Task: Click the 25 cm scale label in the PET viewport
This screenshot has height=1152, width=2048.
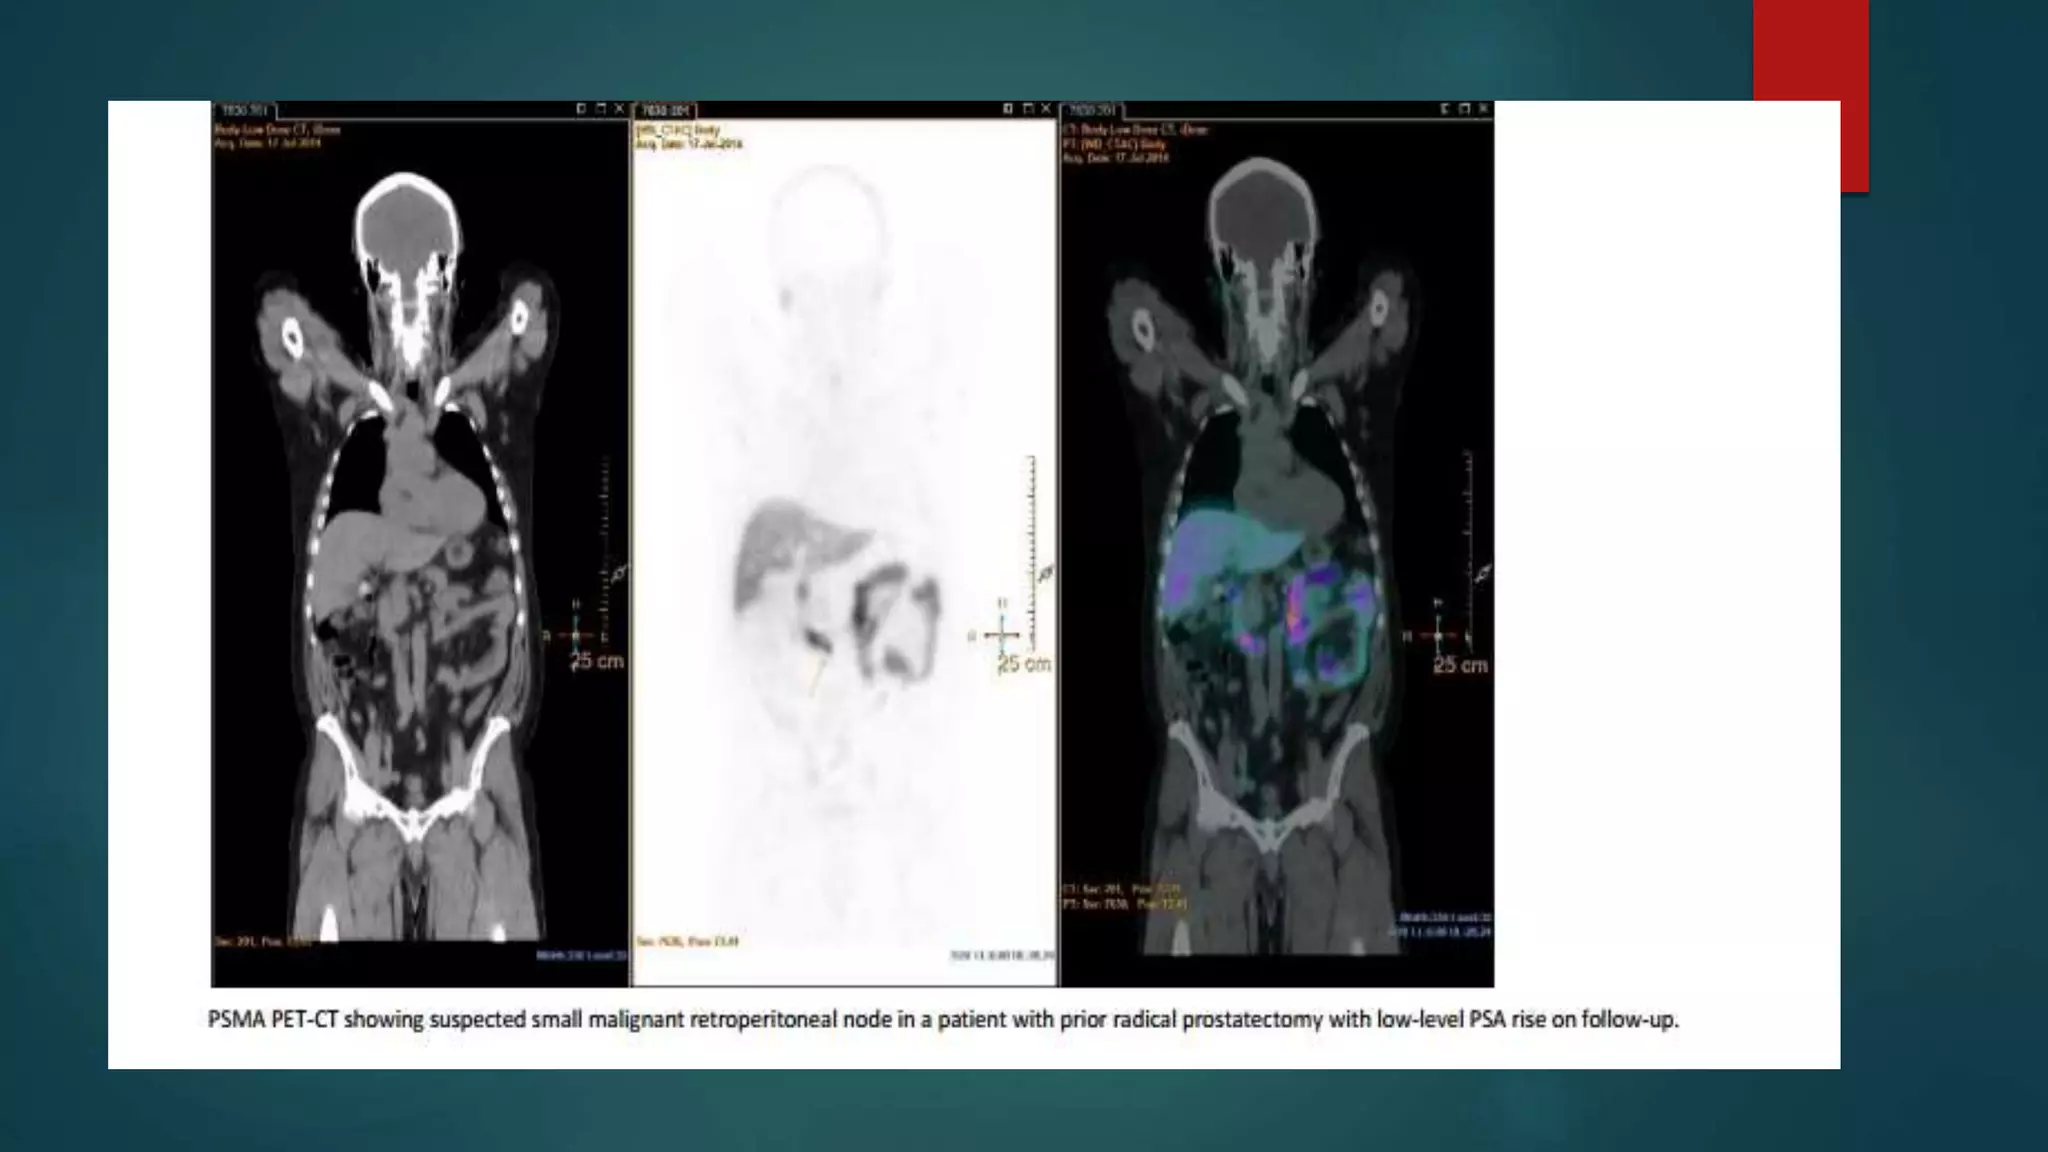Action: [1025, 664]
